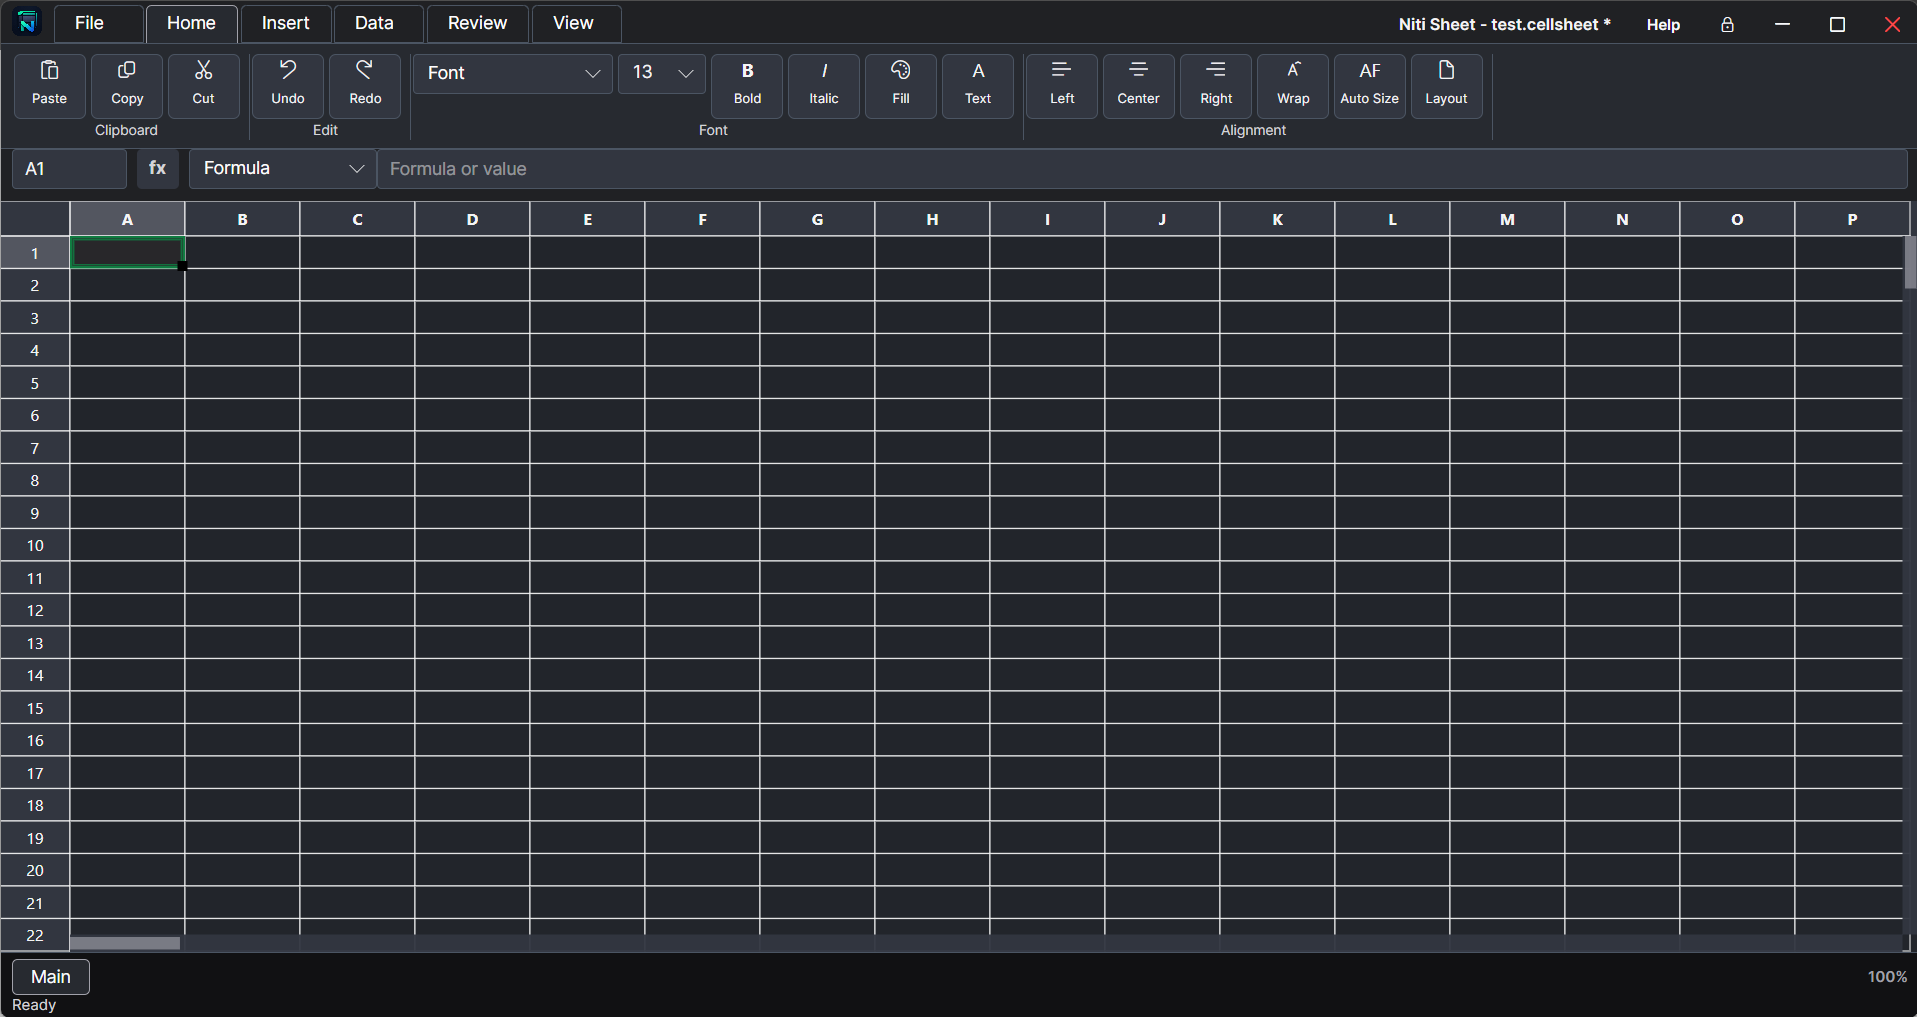The width and height of the screenshot is (1917, 1017).
Task: Align cell content Right
Action: (1216, 85)
